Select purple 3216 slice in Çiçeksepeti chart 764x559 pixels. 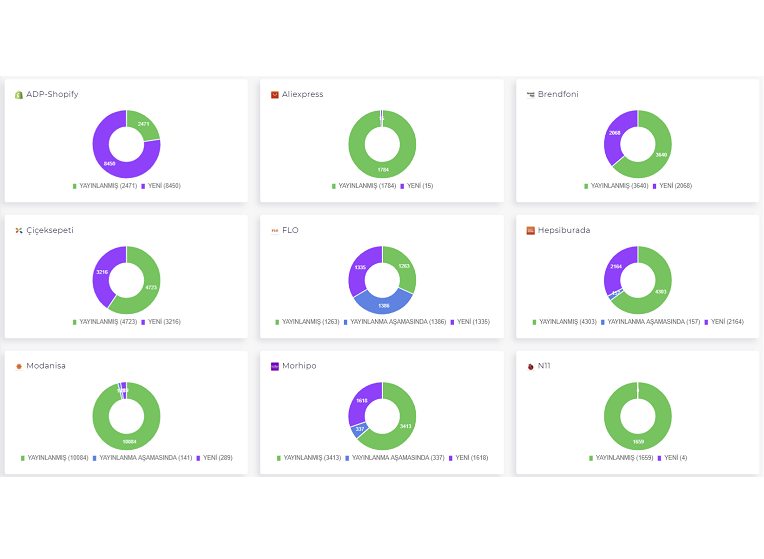[x=102, y=272]
